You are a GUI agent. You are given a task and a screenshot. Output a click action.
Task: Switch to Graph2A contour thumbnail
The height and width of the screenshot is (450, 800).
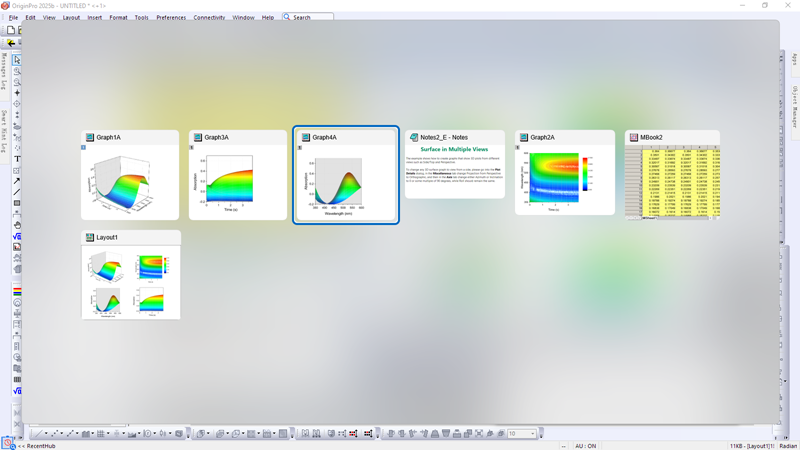(x=565, y=172)
